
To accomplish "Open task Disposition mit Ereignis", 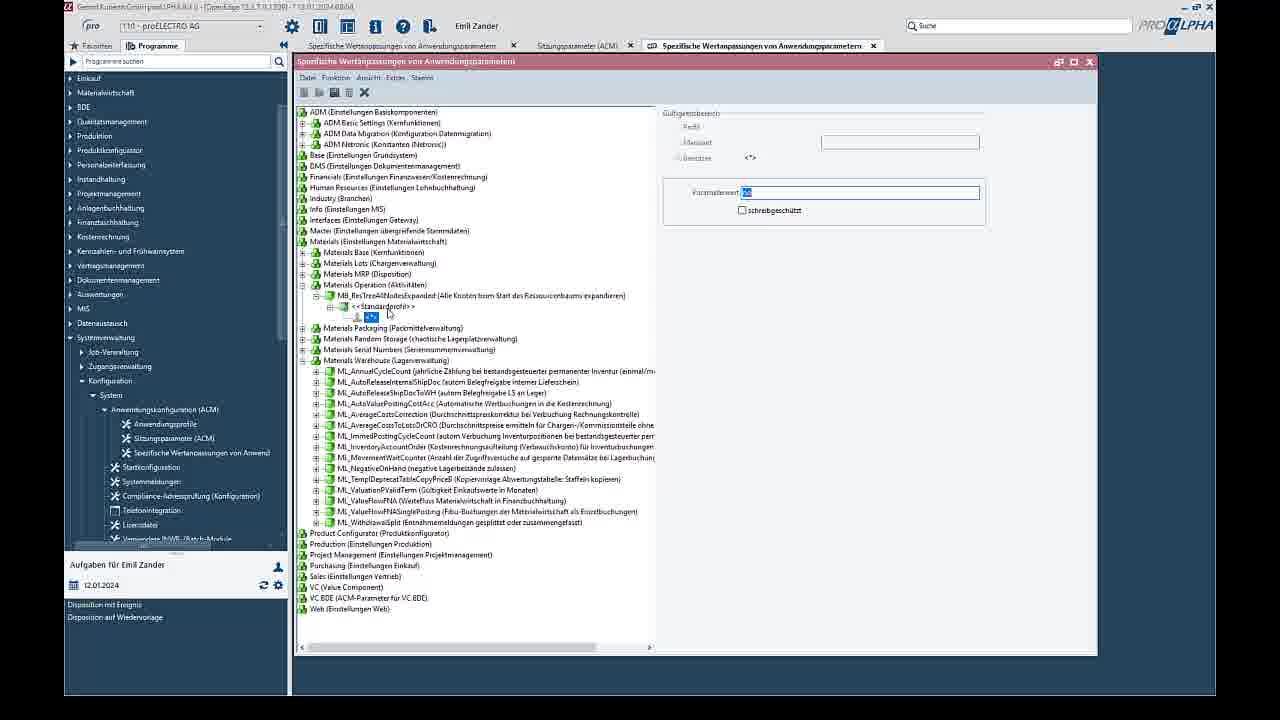I will [104, 605].
